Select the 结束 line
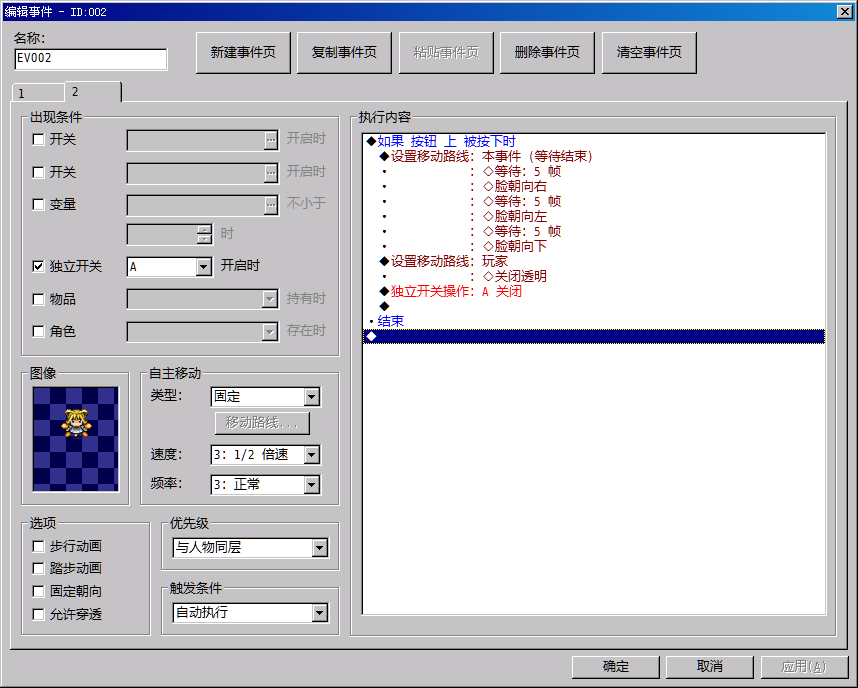This screenshot has height=688, width=858. tap(594, 321)
